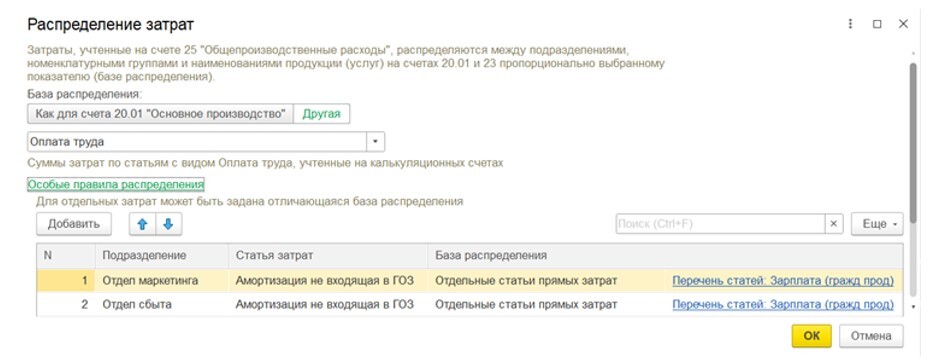The image size is (937, 363).
Task: Click the База распределения column header
Action: (x=666, y=255)
